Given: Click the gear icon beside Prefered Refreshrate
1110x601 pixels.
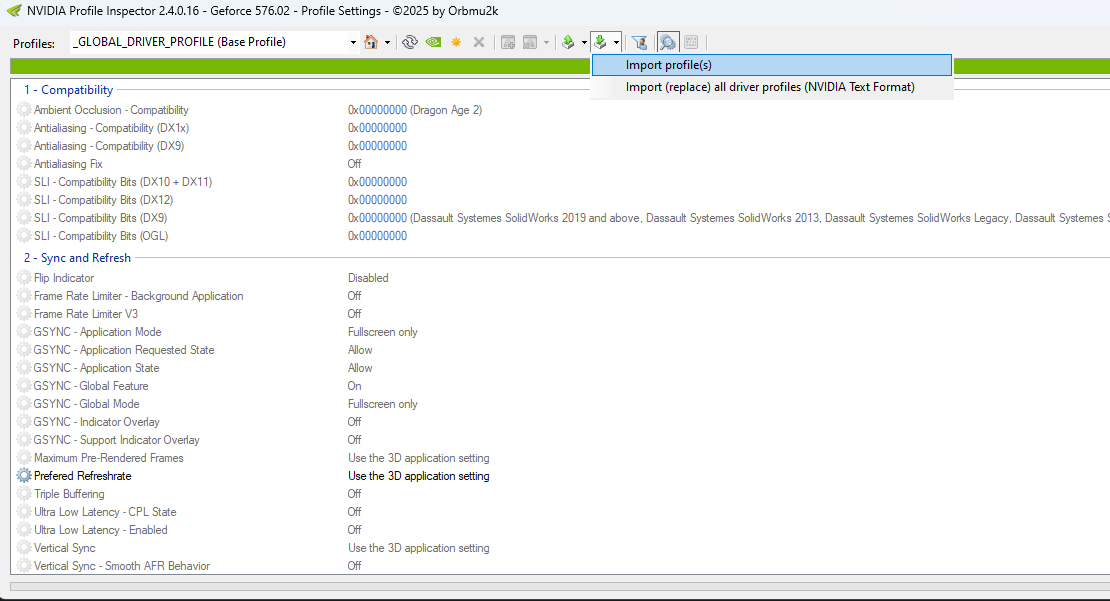Looking at the screenshot, I should [24, 476].
